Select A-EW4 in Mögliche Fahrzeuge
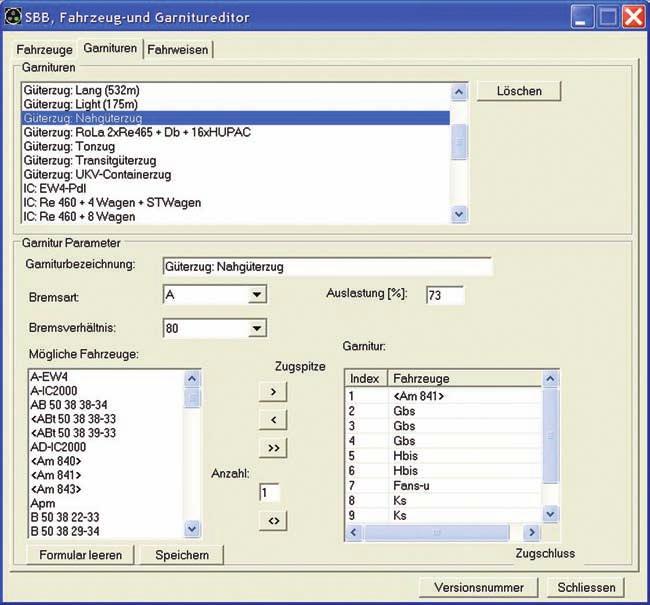Image resolution: width=650 pixels, height=605 pixels. click(x=107, y=377)
